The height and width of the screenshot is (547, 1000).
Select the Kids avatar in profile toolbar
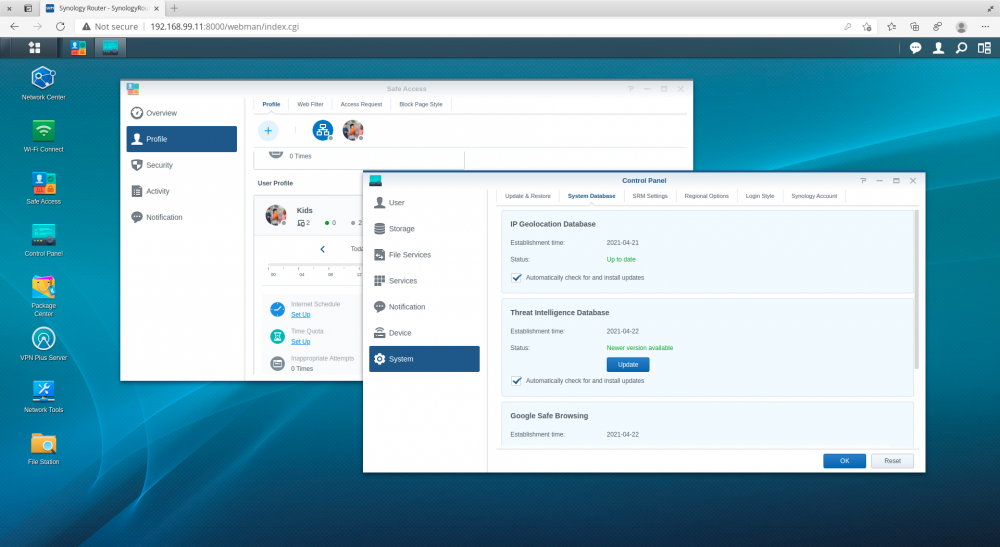click(x=353, y=131)
